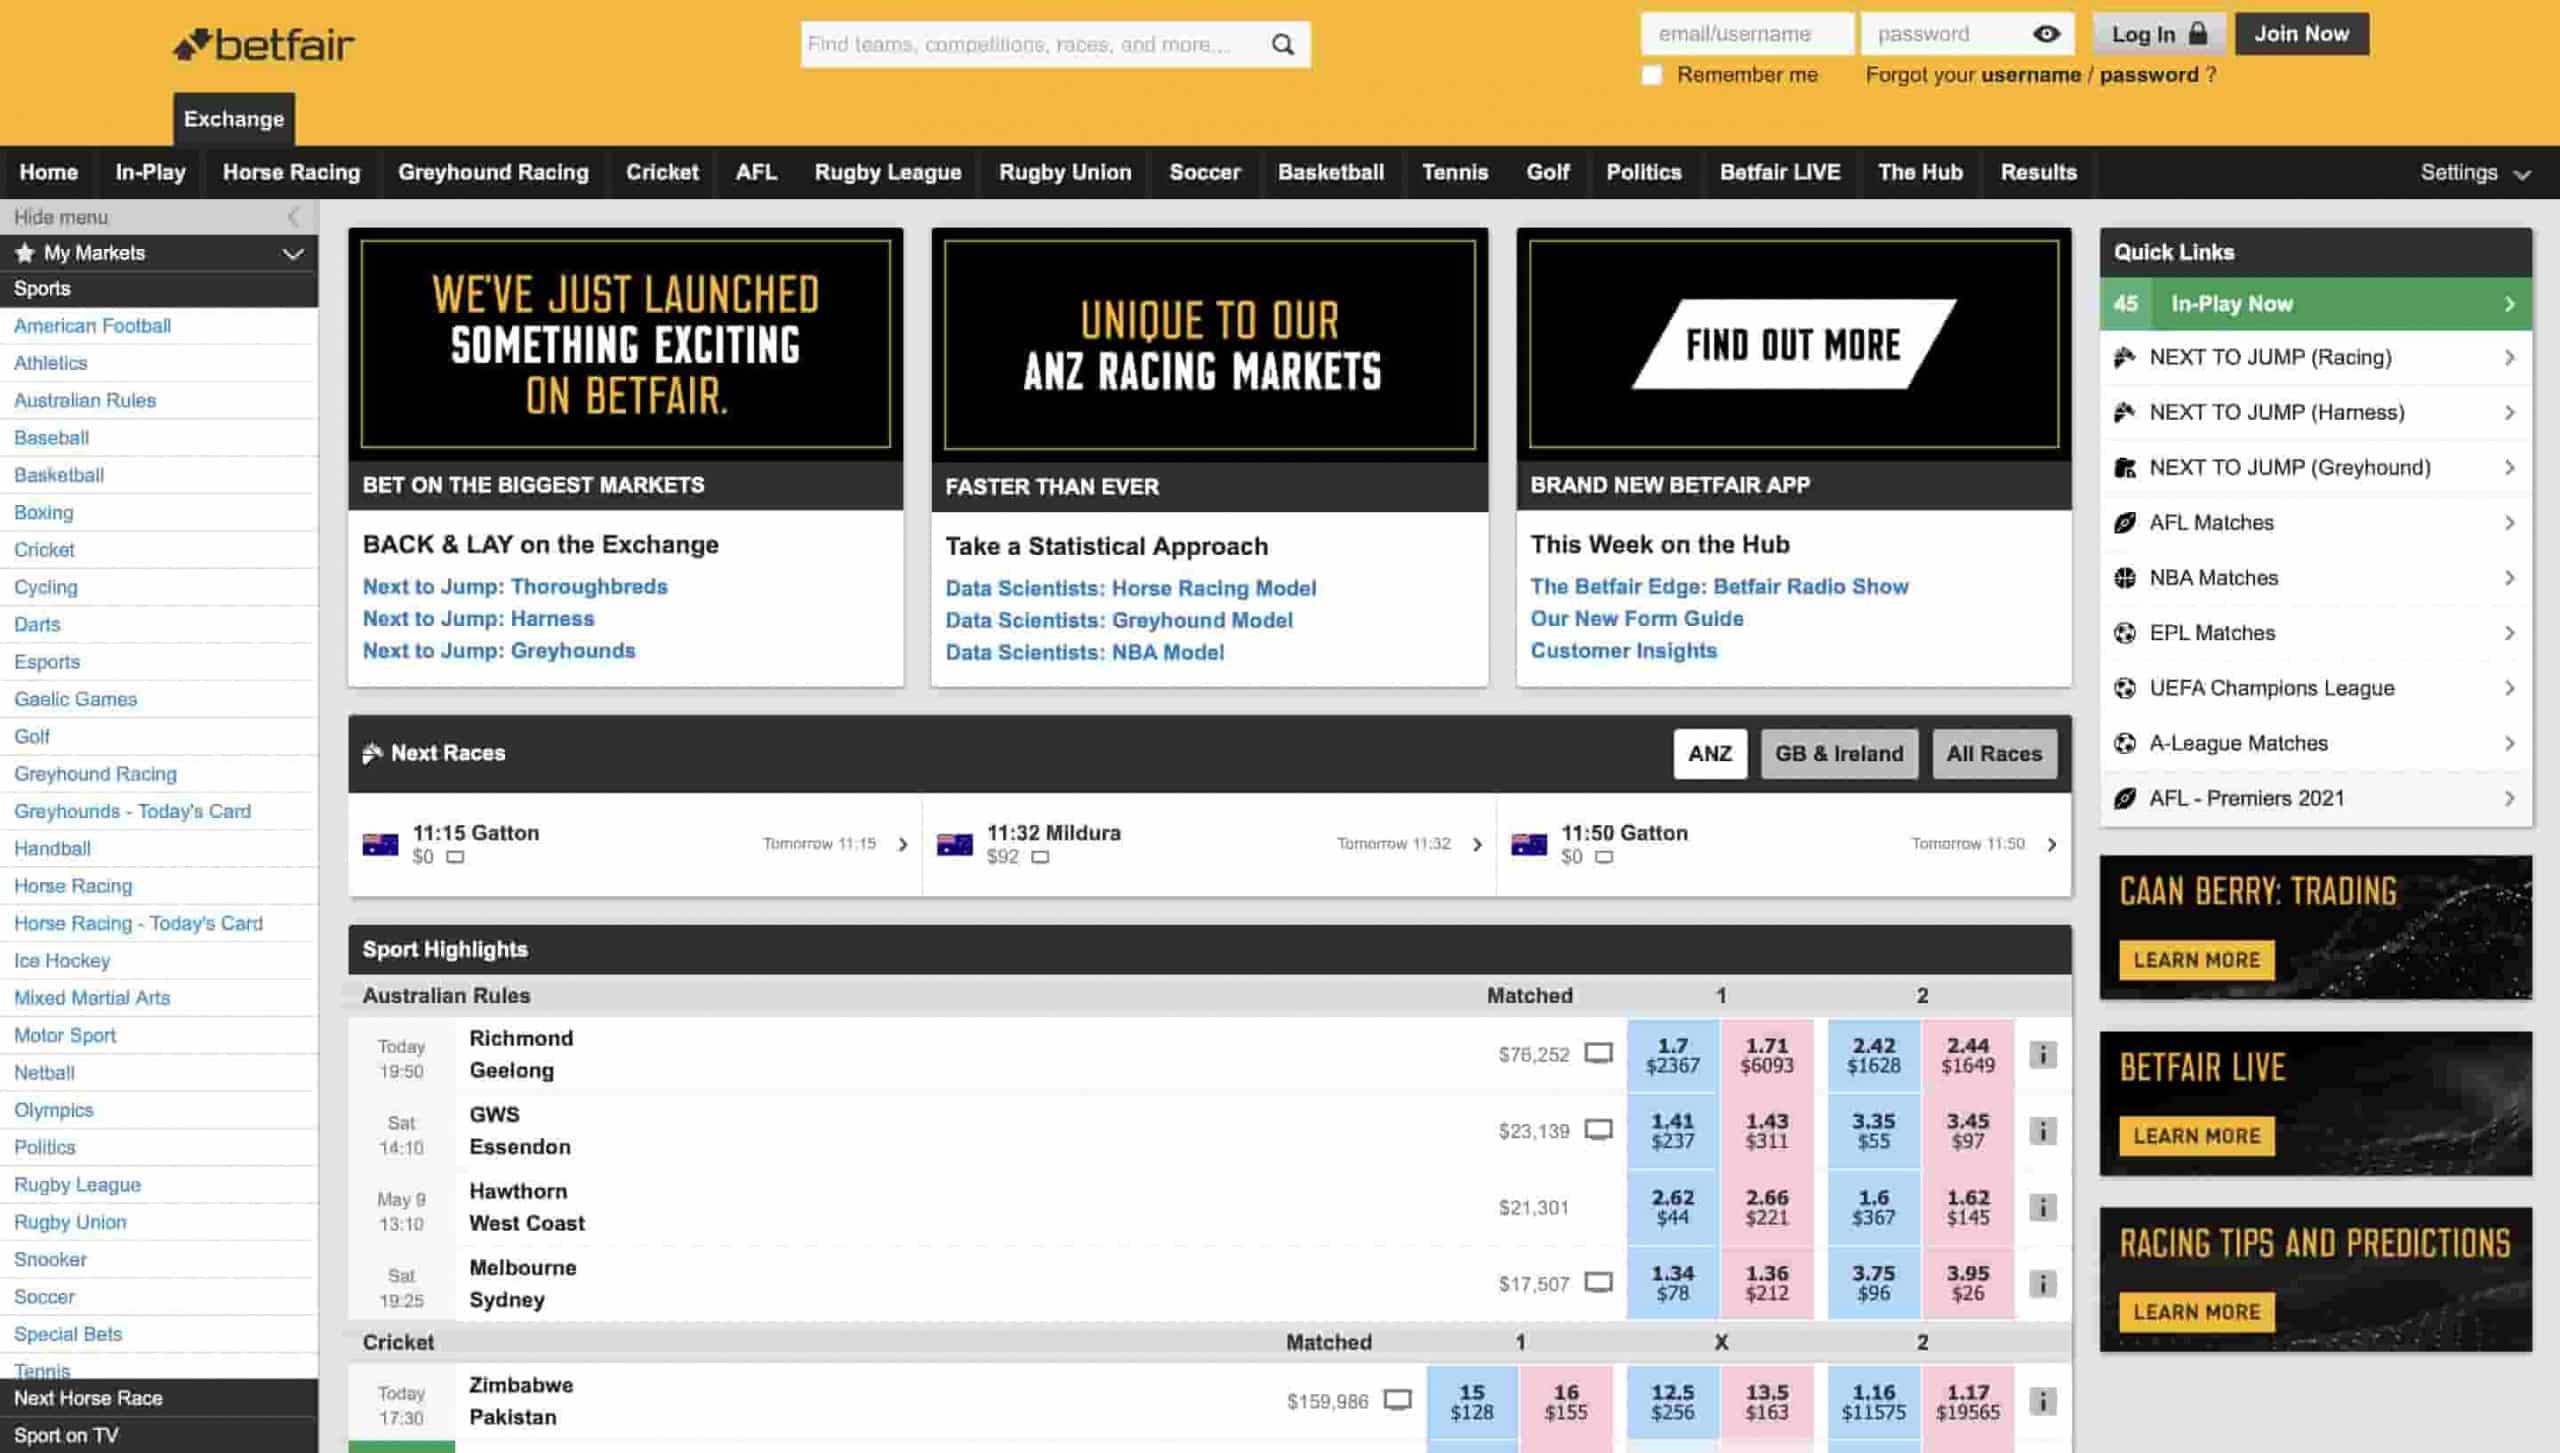Check the Remember me checkbox
The image size is (2560, 1453).
point(1652,75)
